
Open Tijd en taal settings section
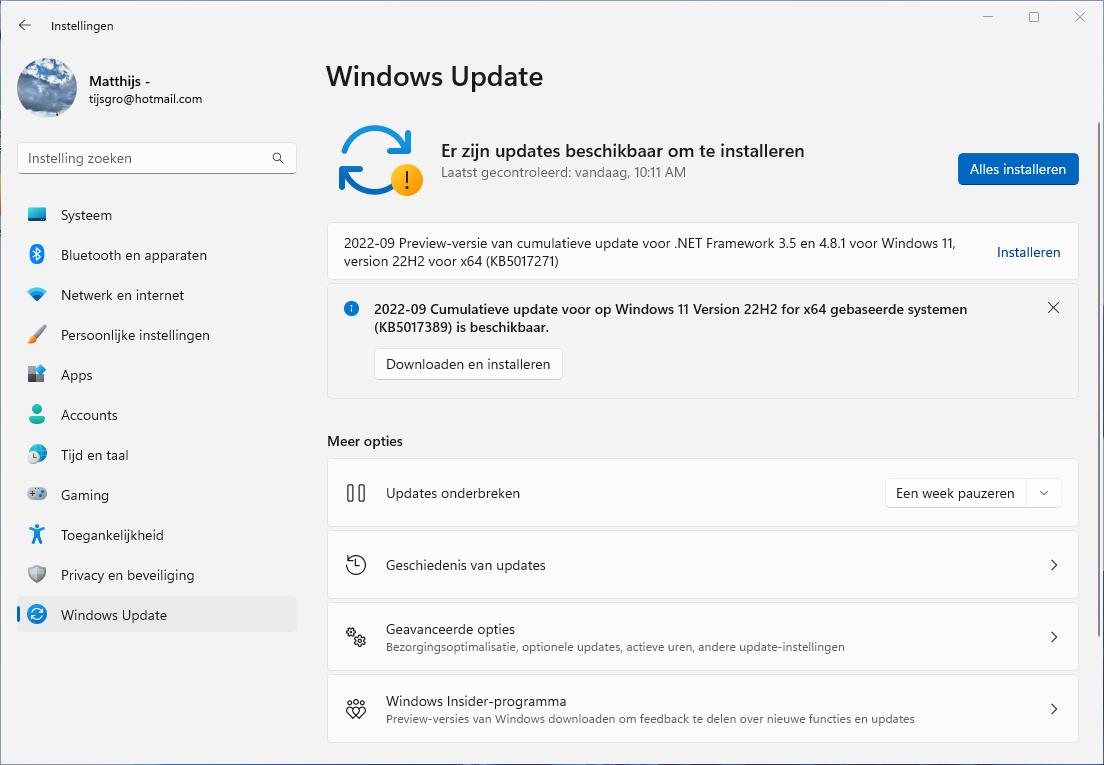(94, 455)
